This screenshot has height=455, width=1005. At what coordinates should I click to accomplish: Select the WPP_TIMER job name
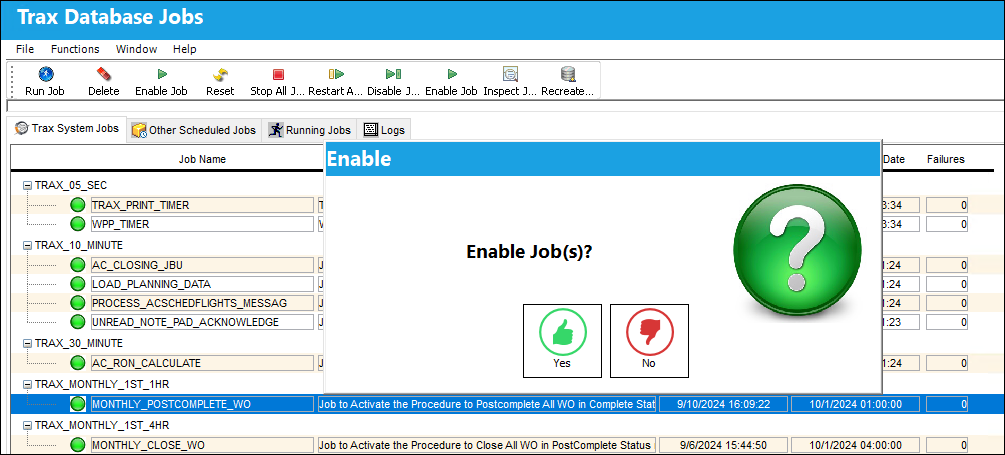(x=203, y=224)
